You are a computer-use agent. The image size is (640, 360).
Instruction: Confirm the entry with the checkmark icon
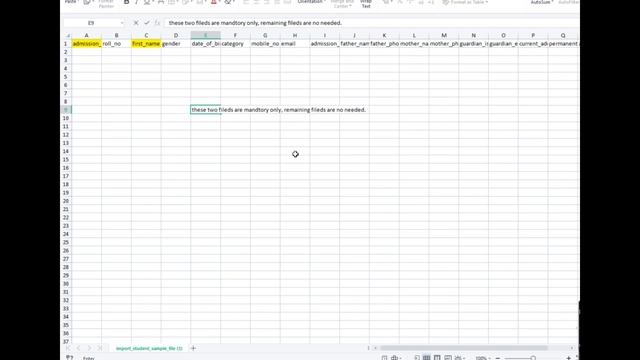point(147,23)
